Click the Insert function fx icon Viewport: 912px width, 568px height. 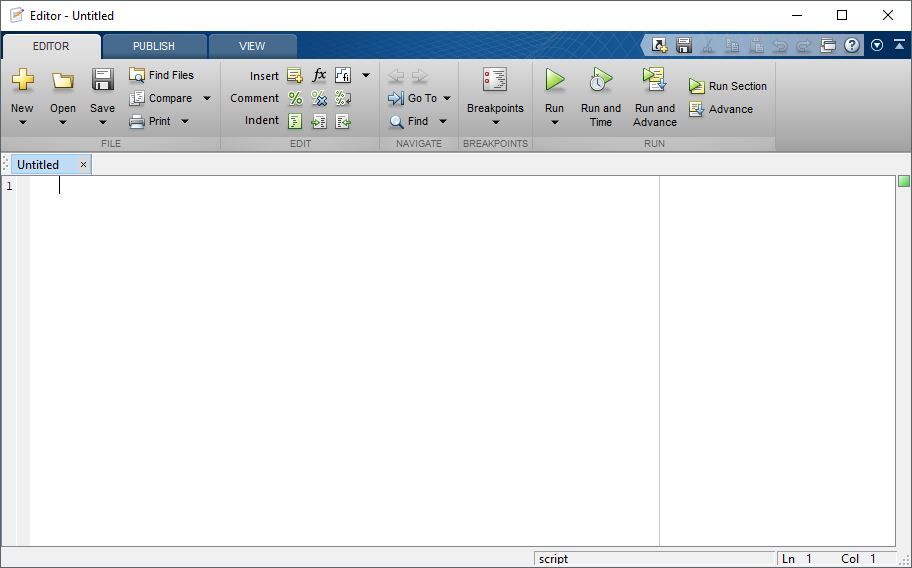coord(319,75)
